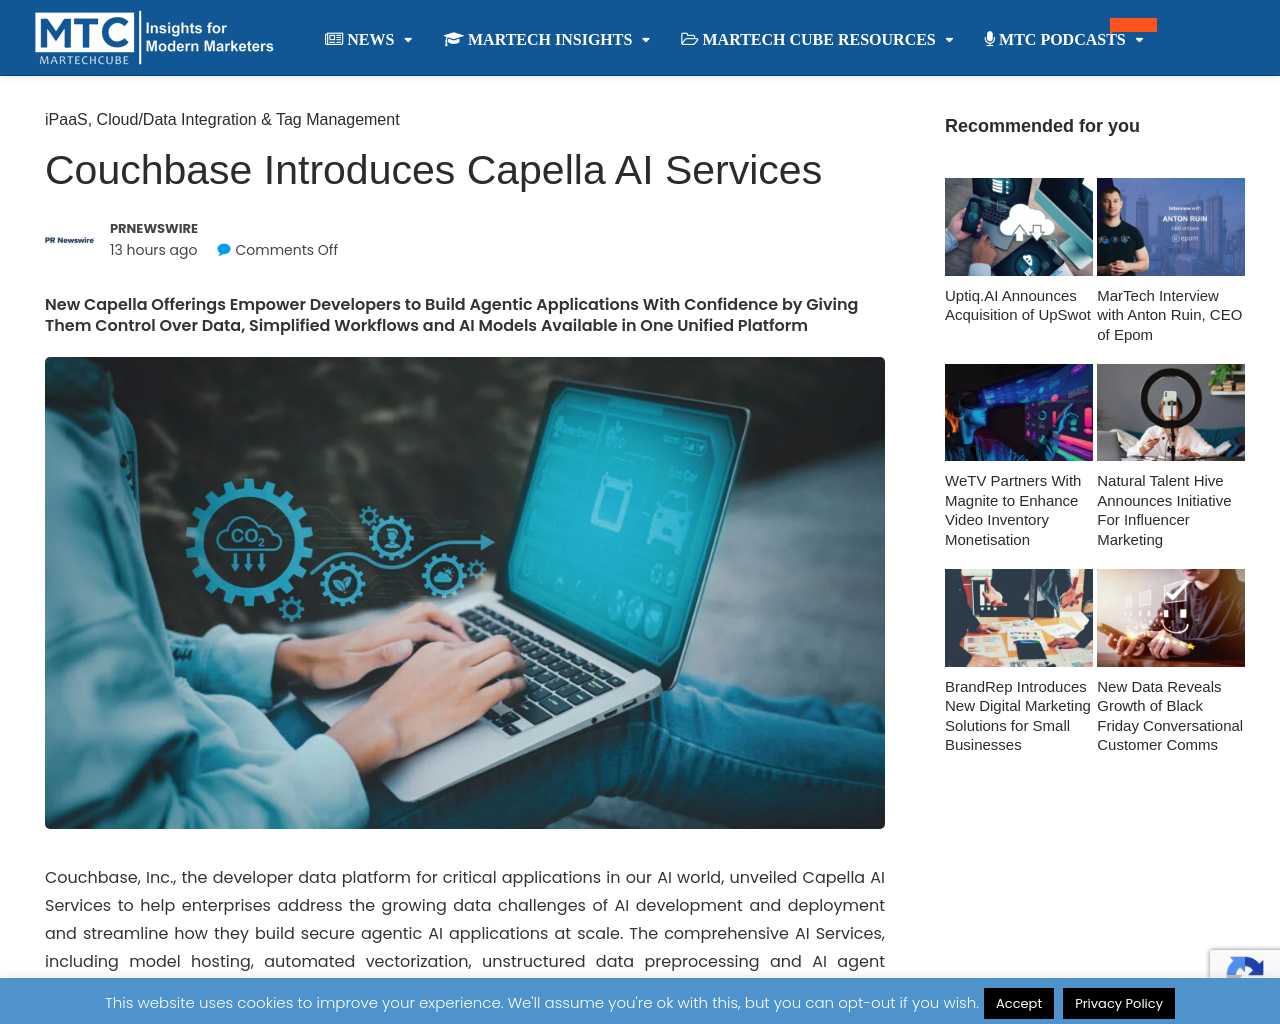This screenshot has height=1024, width=1280.
Task: Expand the Martech Cube Resources dropdown arrow
Action: (x=949, y=40)
